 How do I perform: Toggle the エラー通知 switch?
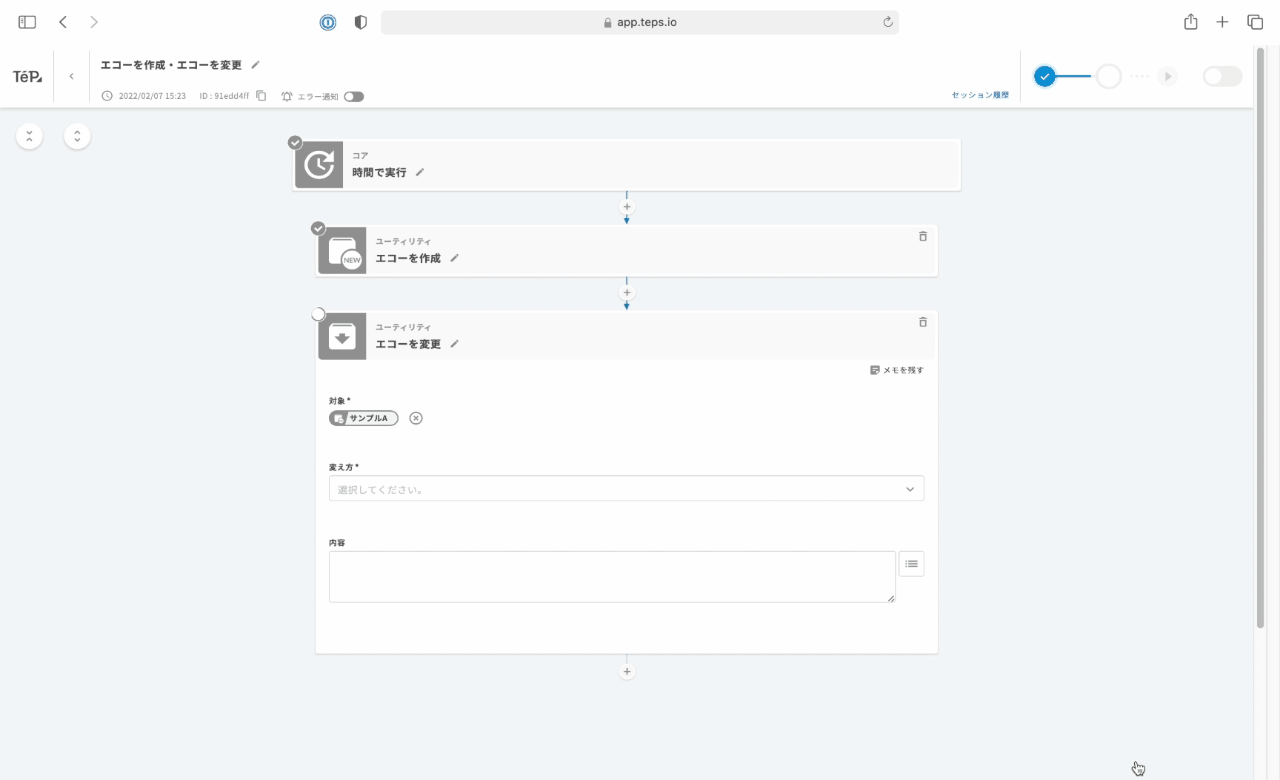(354, 97)
